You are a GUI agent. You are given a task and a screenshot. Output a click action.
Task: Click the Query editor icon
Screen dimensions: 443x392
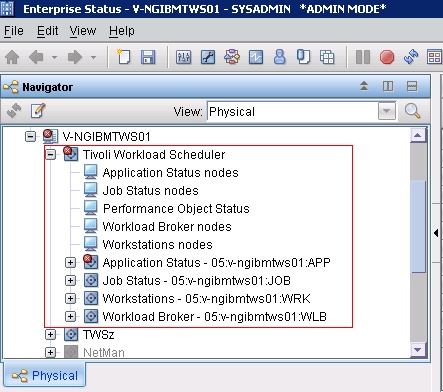point(303,57)
